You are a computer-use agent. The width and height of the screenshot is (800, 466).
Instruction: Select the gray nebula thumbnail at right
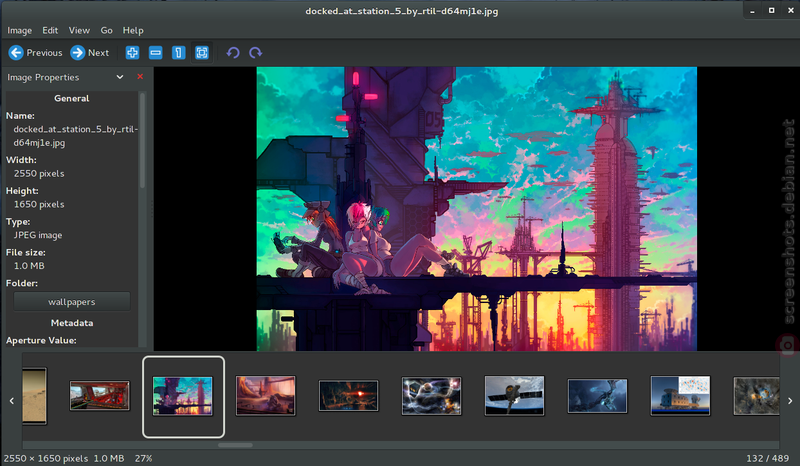pos(756,396)
